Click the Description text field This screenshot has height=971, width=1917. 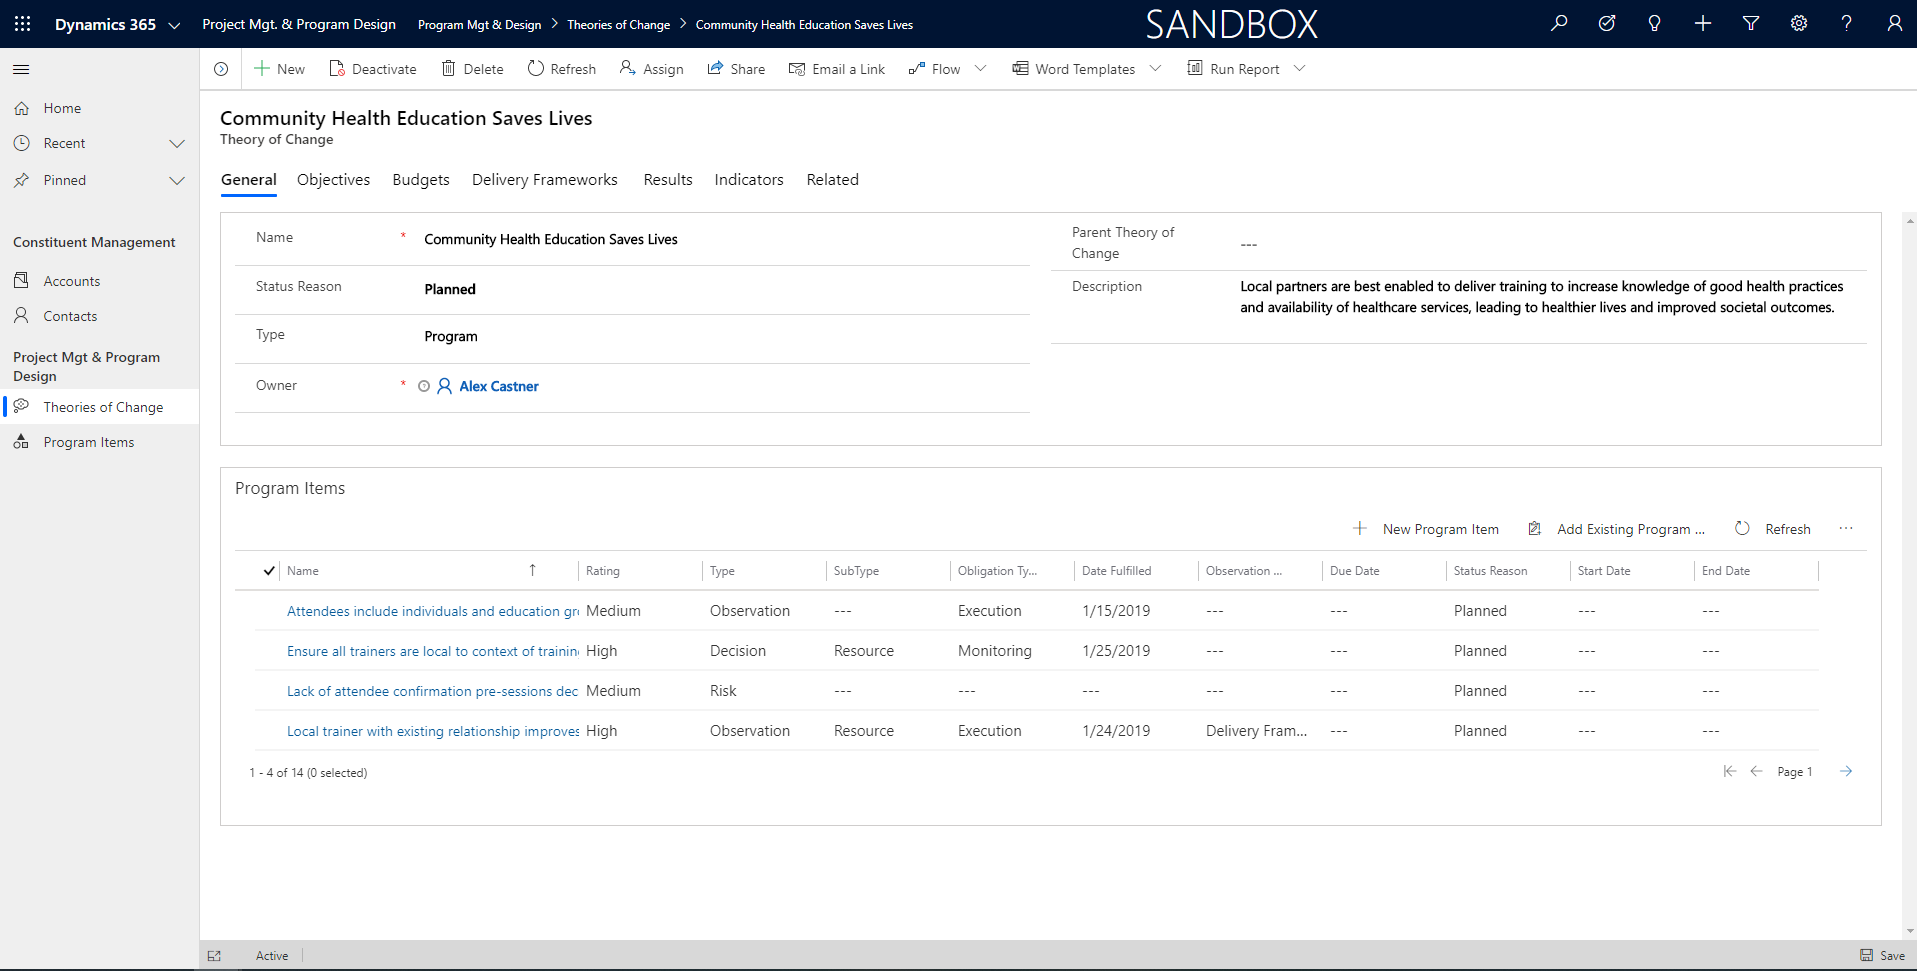pos(1542,297)
